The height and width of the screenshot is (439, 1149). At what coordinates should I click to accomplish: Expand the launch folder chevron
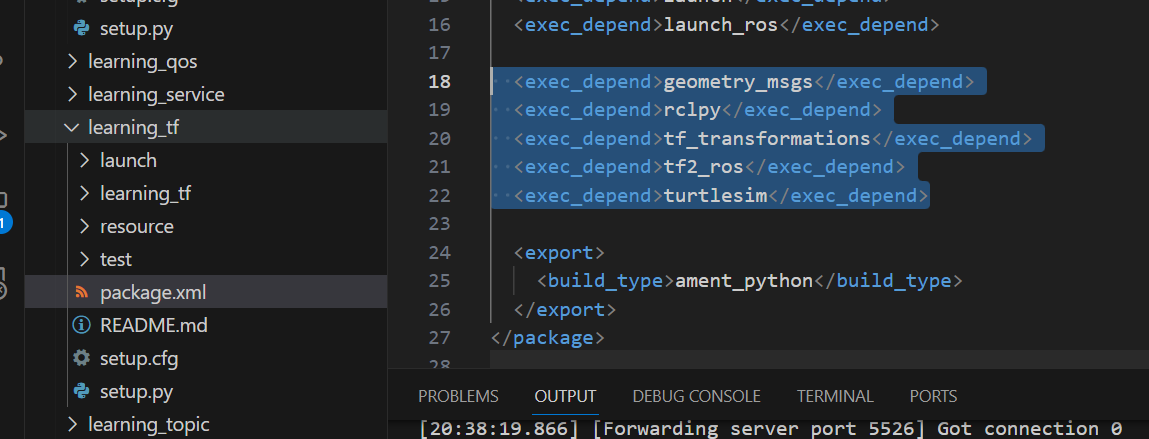pyautogui.click(x=84, y=161)
